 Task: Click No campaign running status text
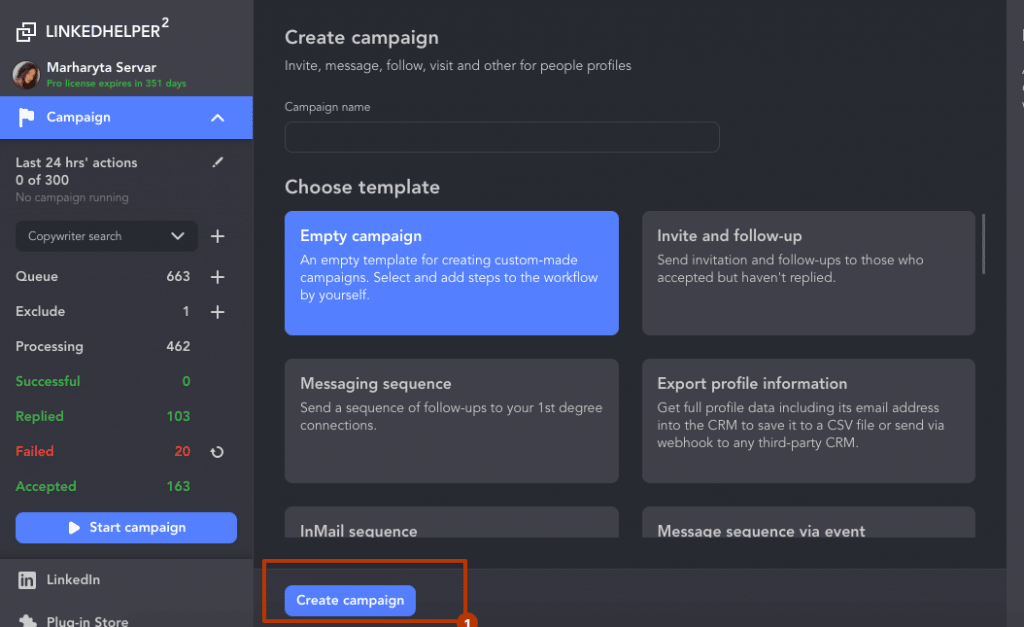(x=72, y=197)
